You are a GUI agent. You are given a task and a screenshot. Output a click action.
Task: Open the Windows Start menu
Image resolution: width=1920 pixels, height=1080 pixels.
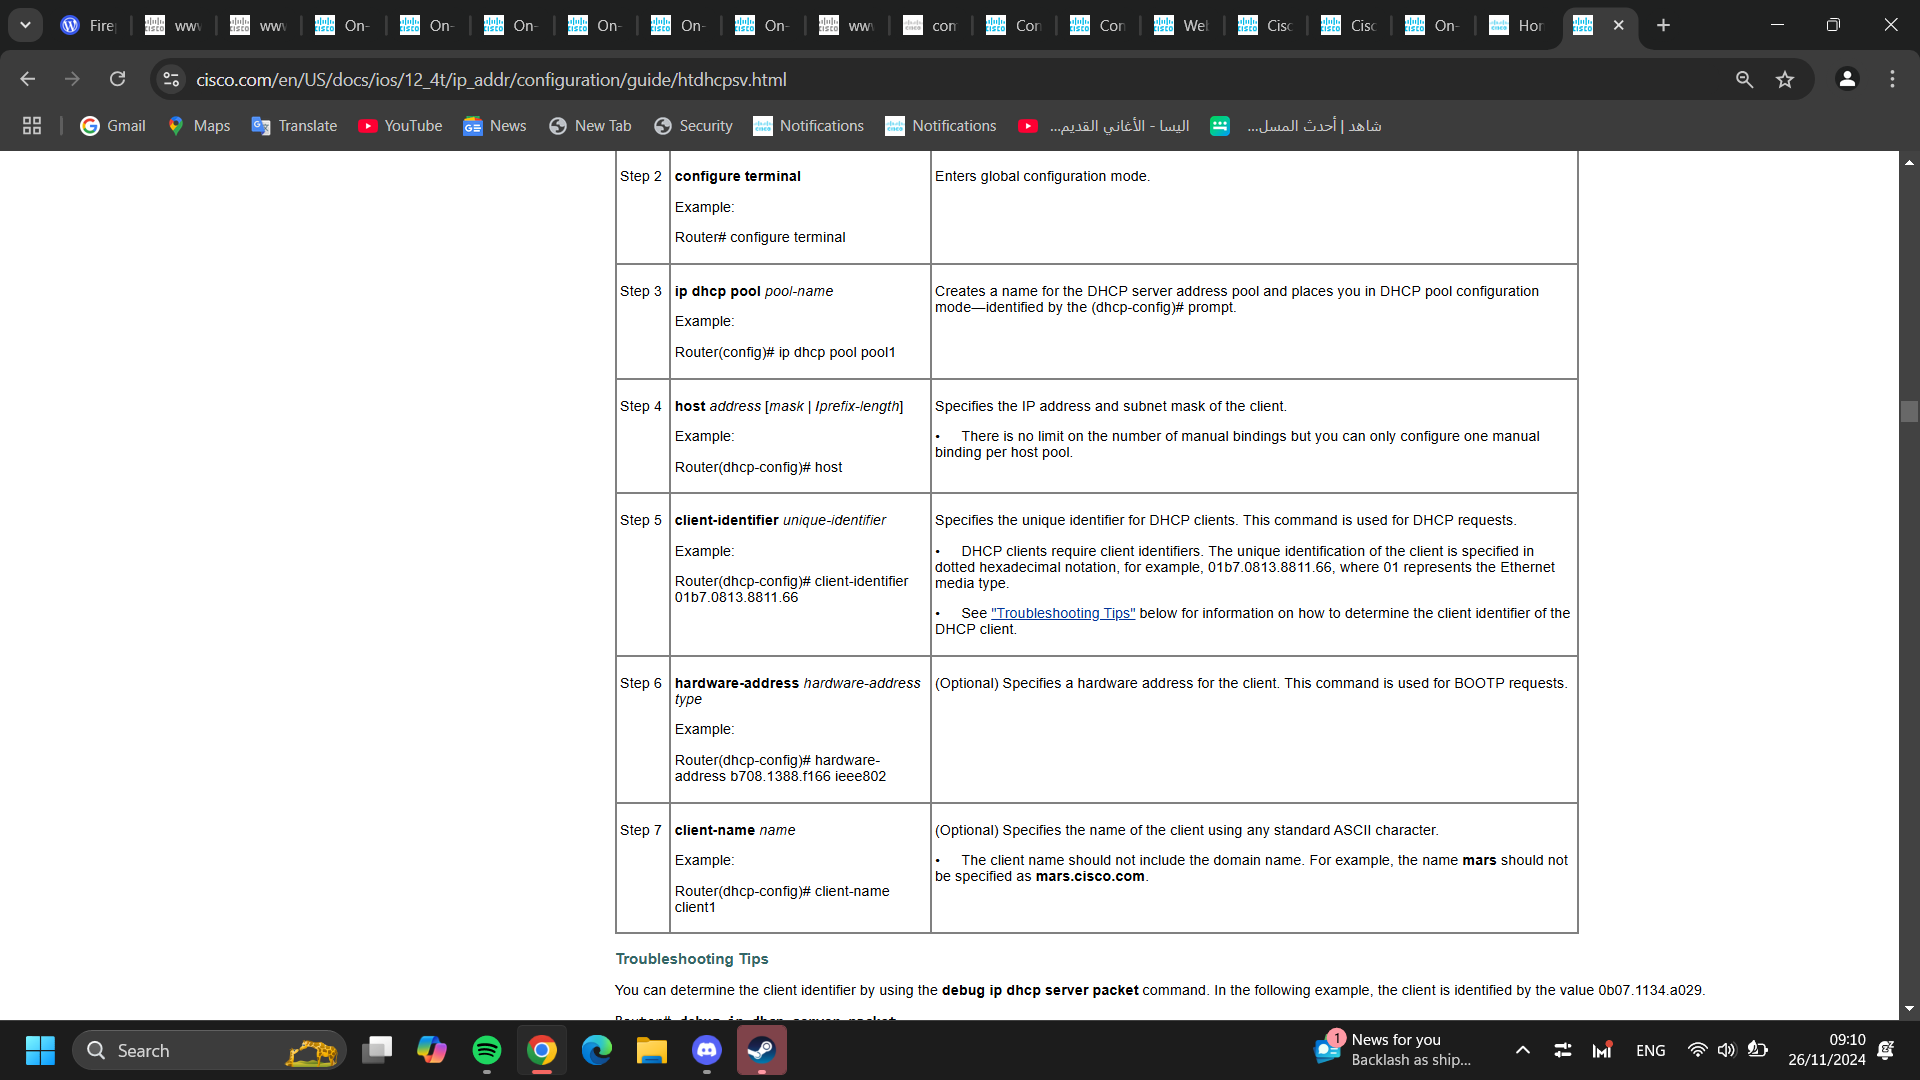(40, 1050)
